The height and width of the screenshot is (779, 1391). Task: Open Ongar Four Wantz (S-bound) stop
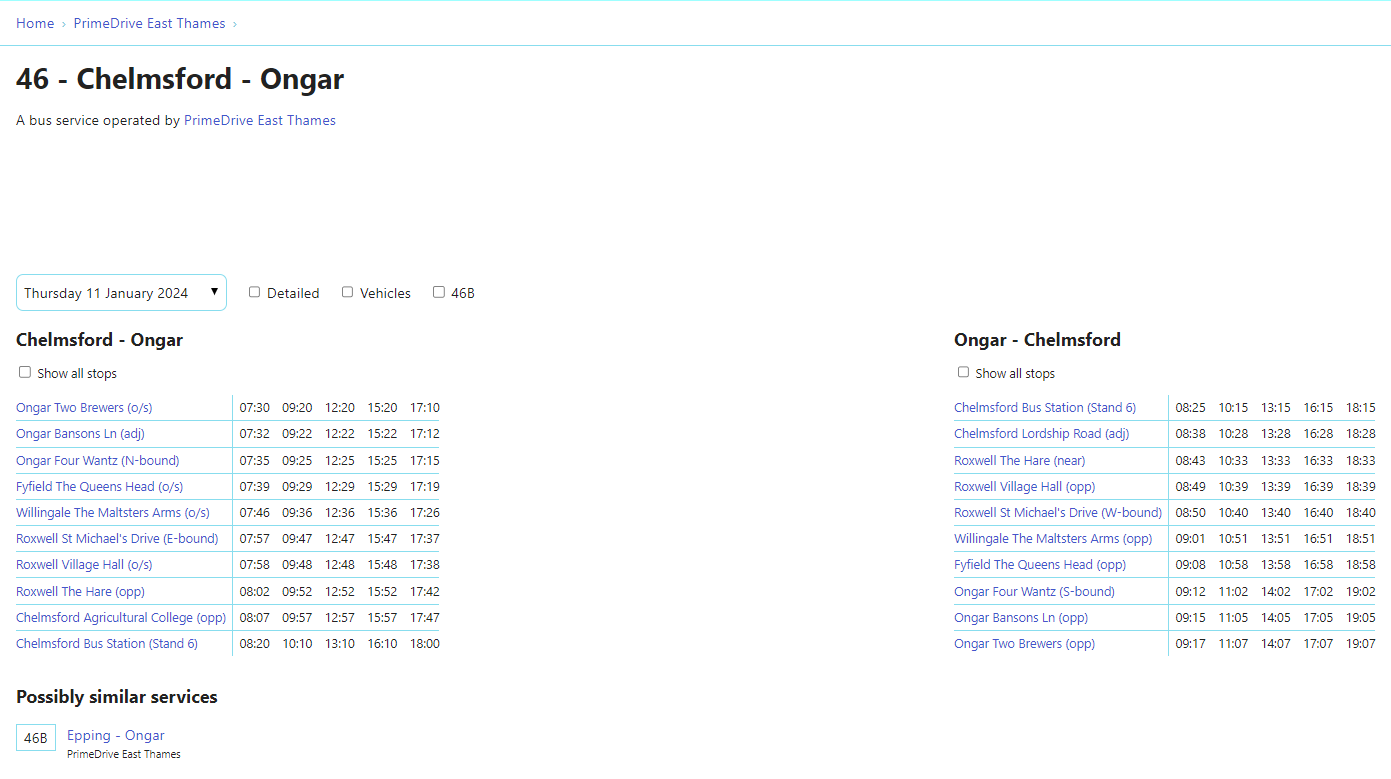click(1034, 592)
